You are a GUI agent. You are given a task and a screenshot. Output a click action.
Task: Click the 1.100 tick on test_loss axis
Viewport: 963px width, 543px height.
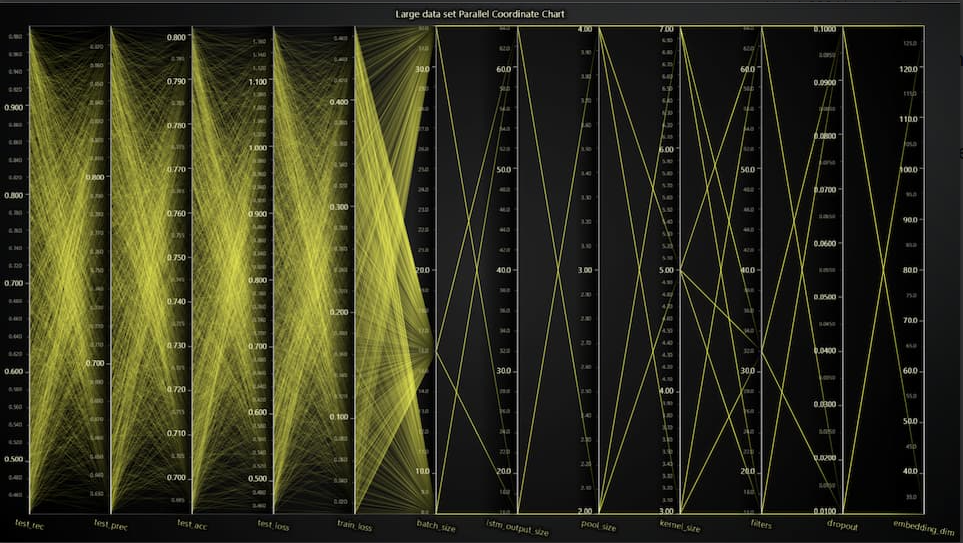click(257, 82)
